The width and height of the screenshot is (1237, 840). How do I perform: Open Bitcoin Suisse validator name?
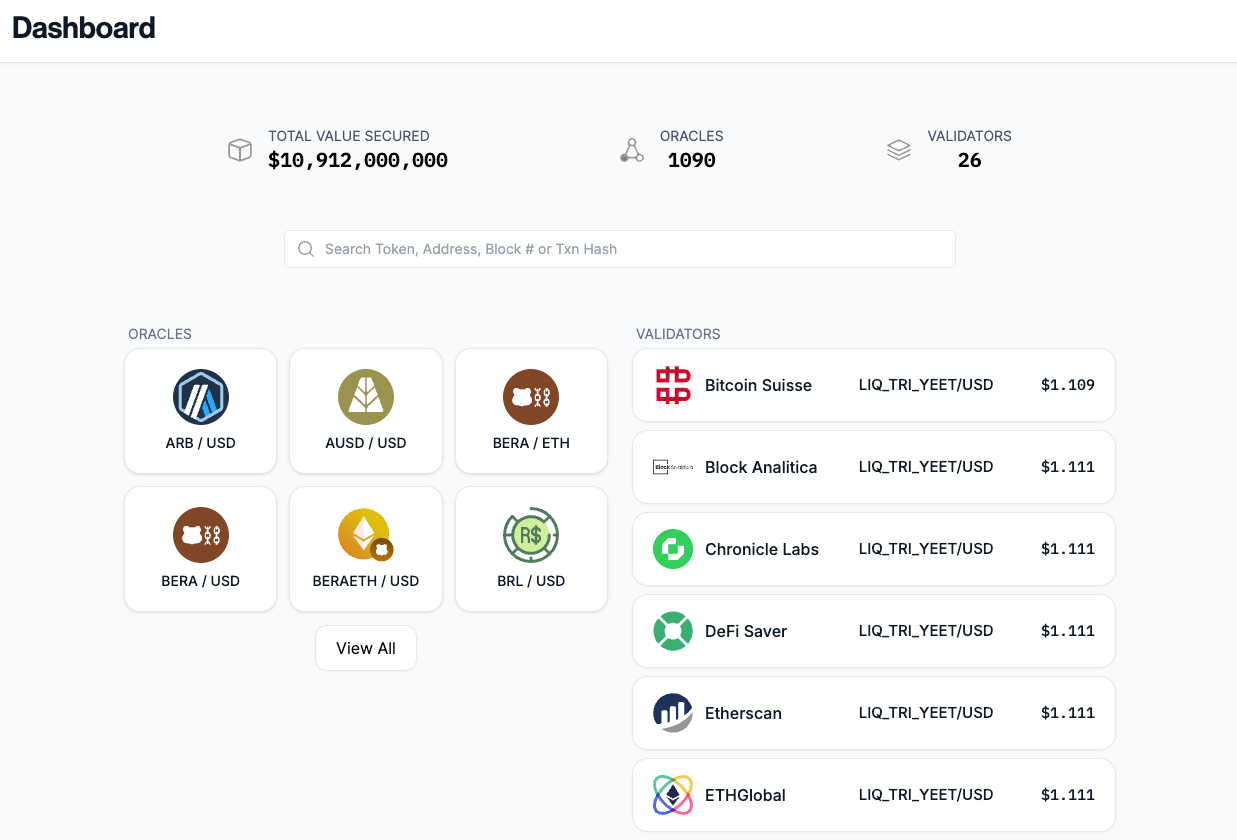pyautogui.click(x=758, y=385)
